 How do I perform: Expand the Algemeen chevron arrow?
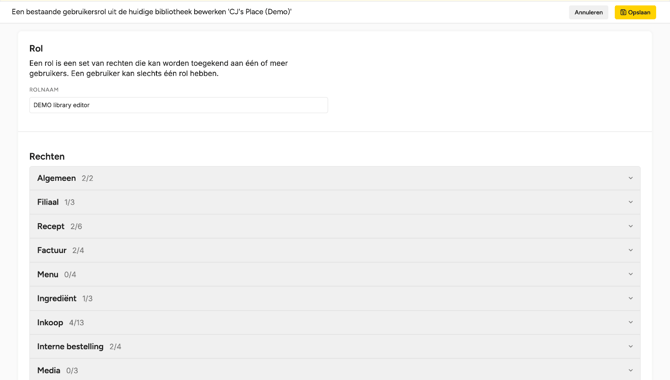click(x=631, y=178)
